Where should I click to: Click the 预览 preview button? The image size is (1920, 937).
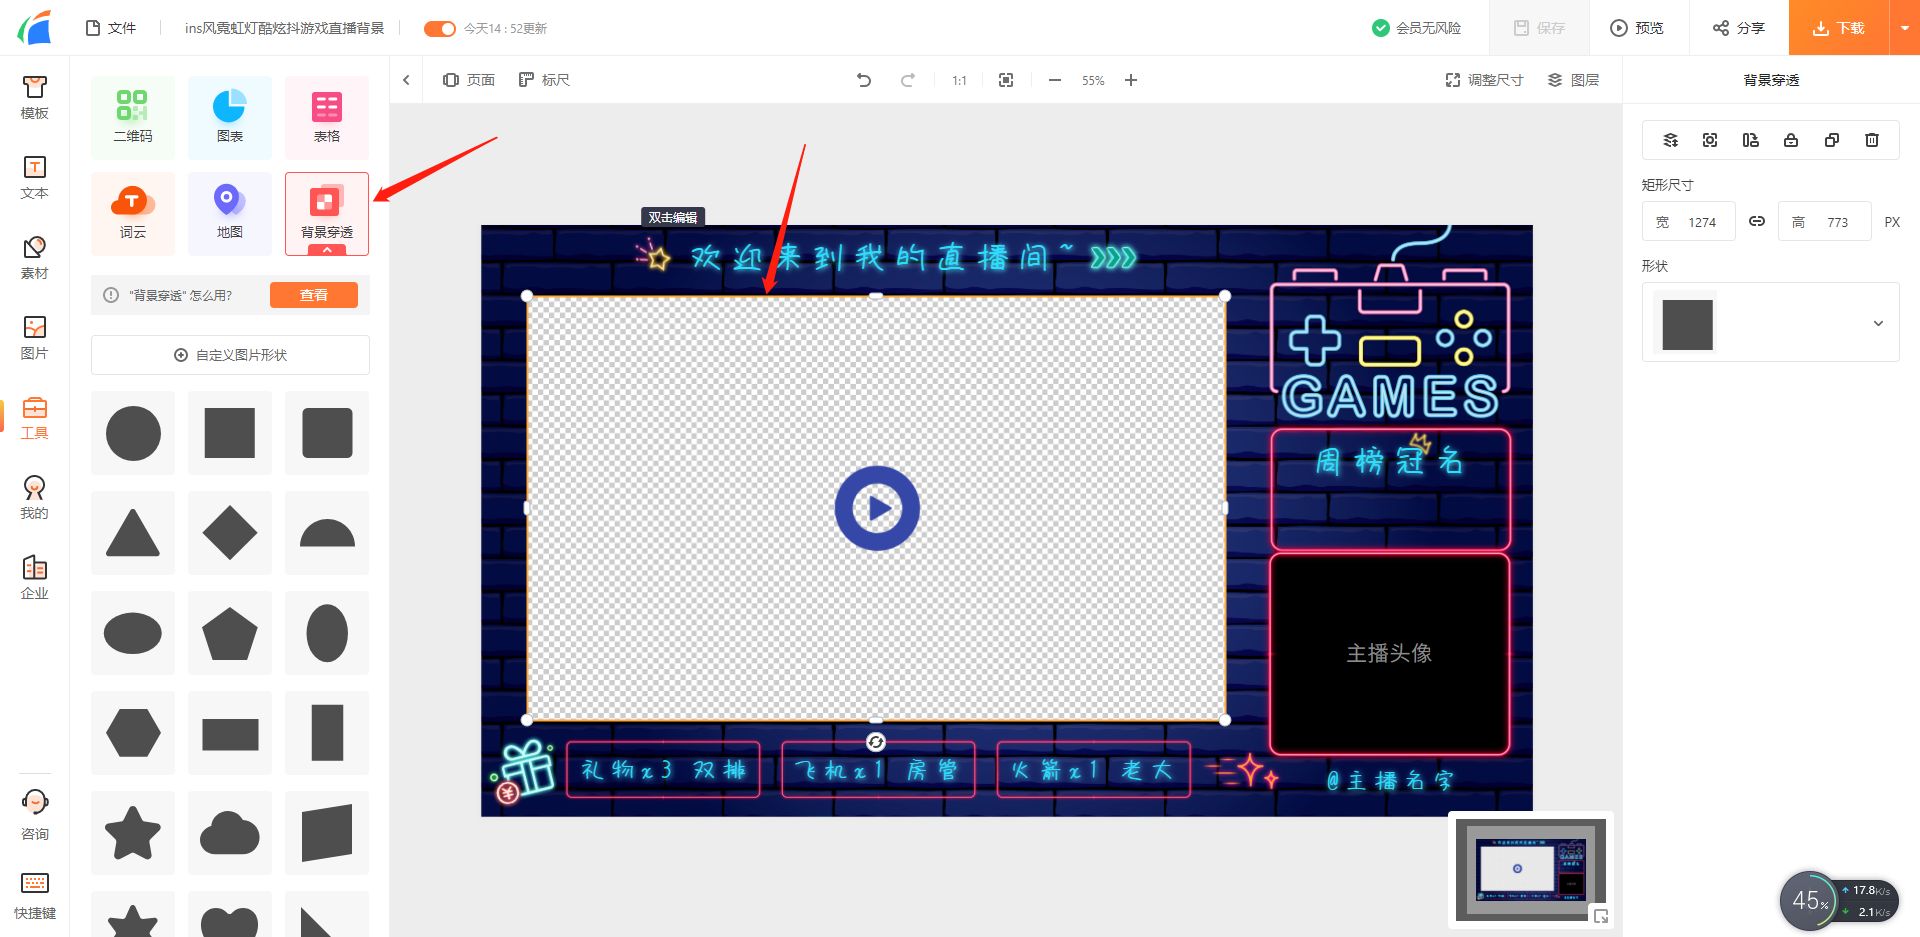(1637, 28)
